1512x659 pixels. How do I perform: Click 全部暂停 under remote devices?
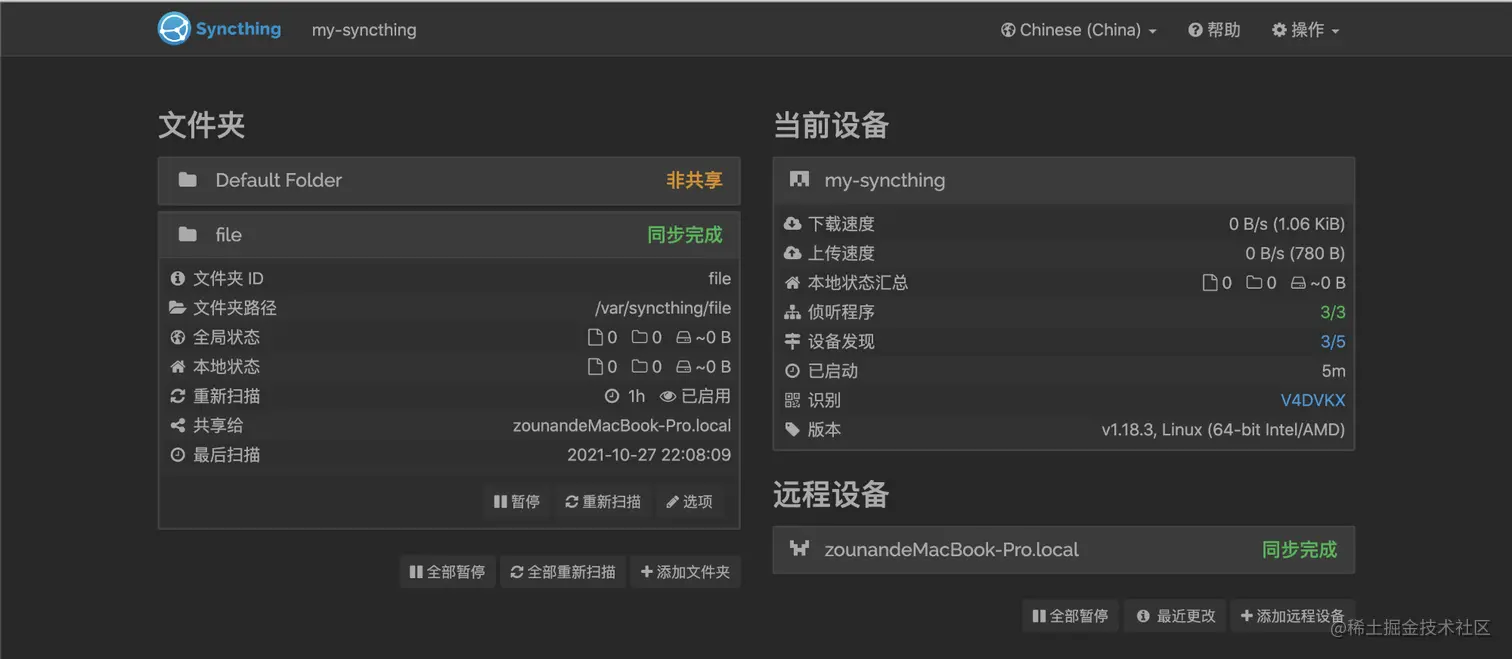coord(1070,616)
